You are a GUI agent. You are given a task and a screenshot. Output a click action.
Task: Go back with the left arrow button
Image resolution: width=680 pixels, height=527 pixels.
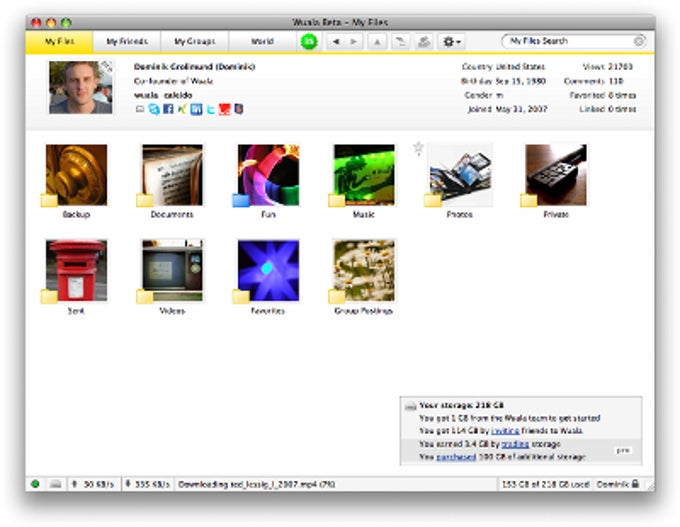(336, 42)
